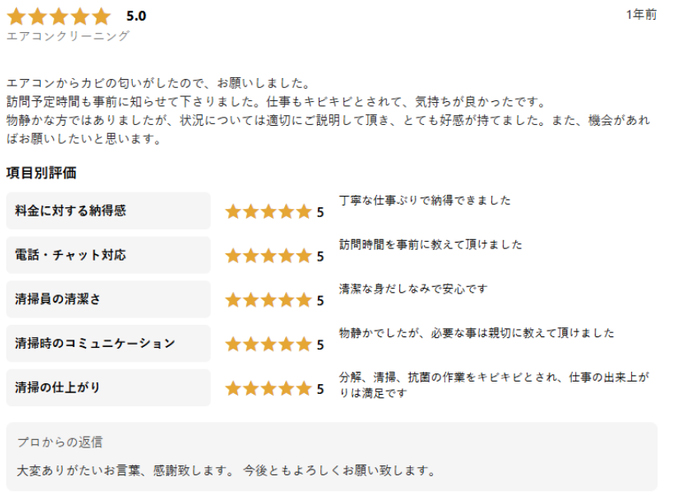The width and height of the screenshot is (683, 500).
Task: Select the 料金に対する納得感 category box
Action: pyautogui.click(x=108, y=211)
